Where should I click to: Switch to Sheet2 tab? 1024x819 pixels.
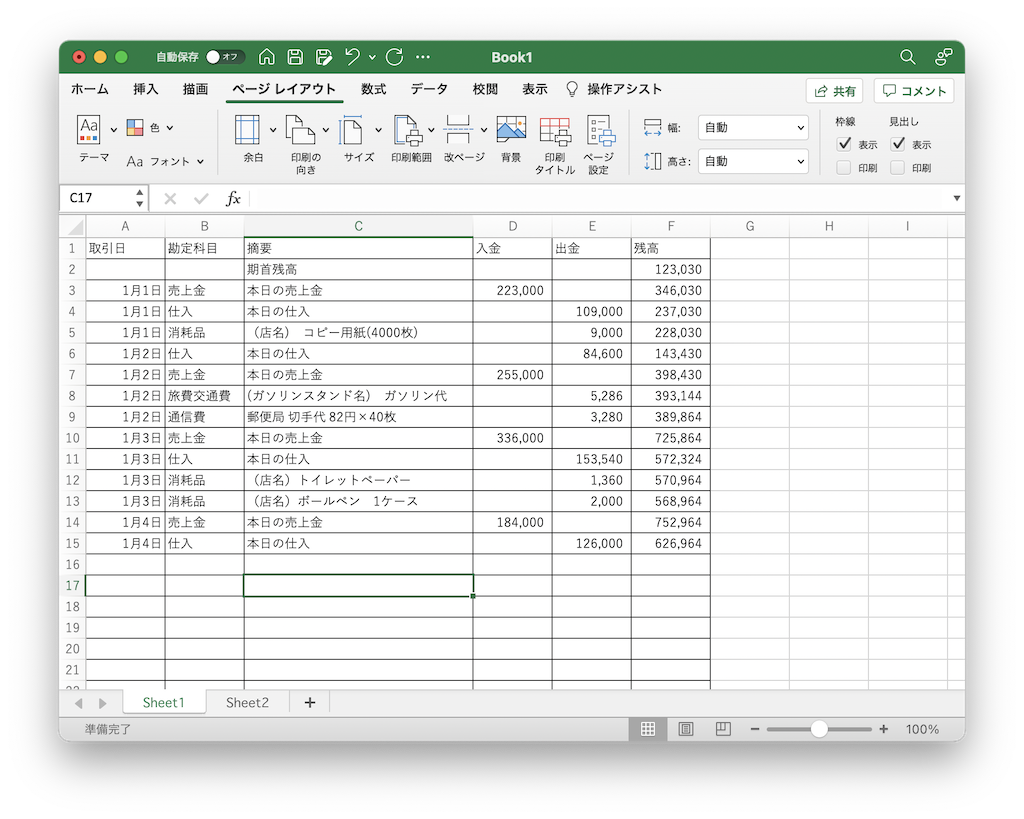(x=247, y=703)
